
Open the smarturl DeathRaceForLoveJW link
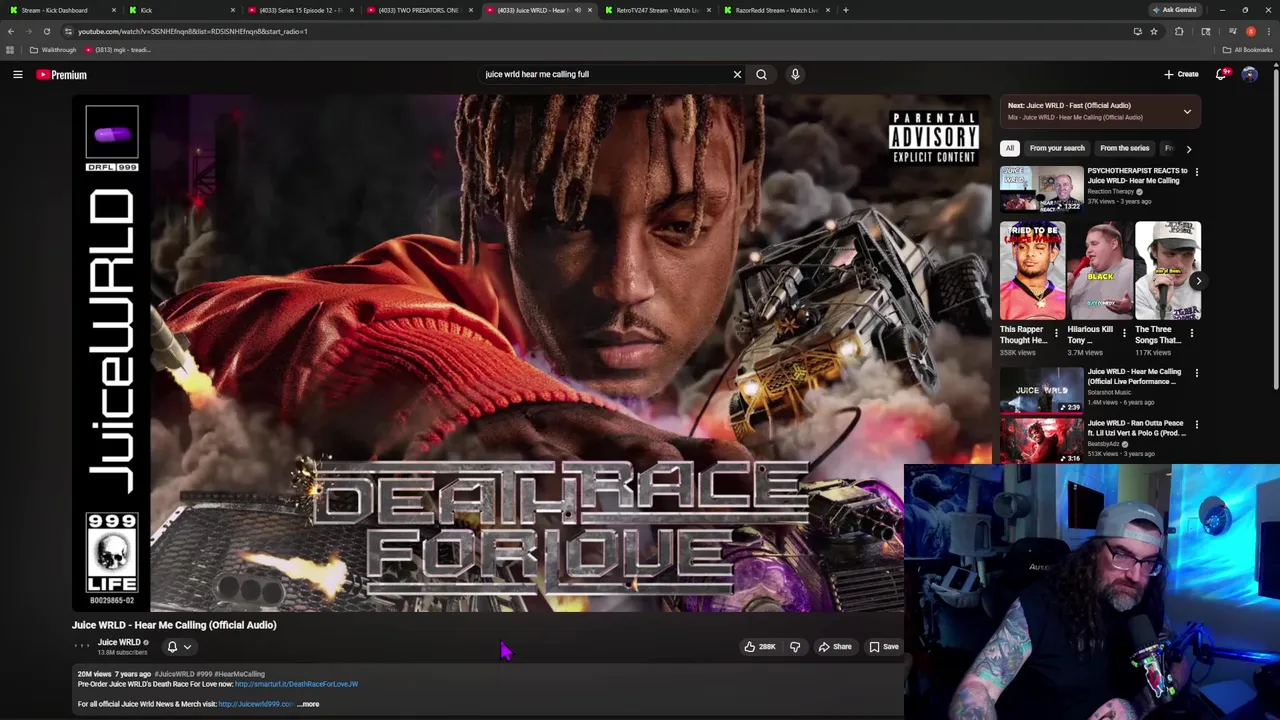click(296, 684)
